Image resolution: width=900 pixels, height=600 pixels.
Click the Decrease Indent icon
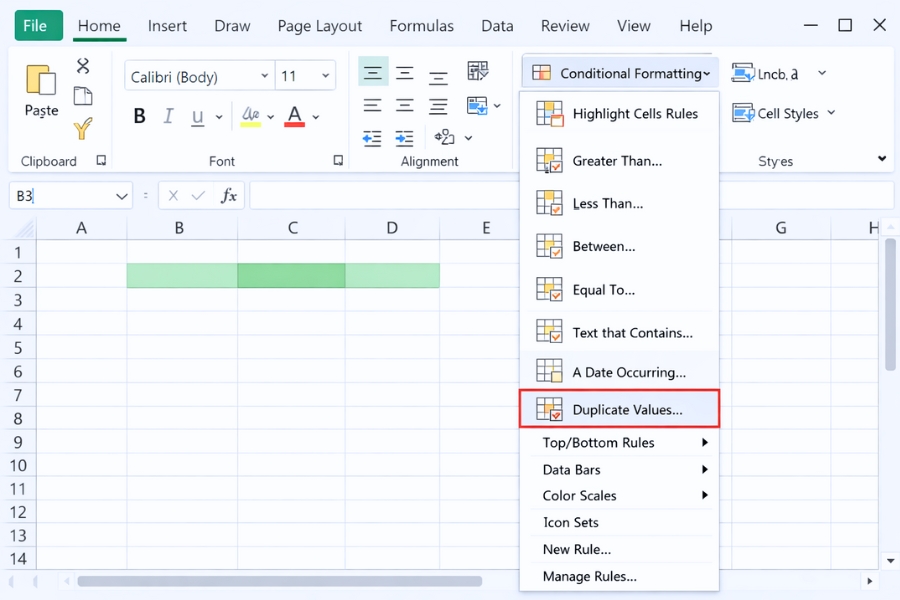click(372, 140)
